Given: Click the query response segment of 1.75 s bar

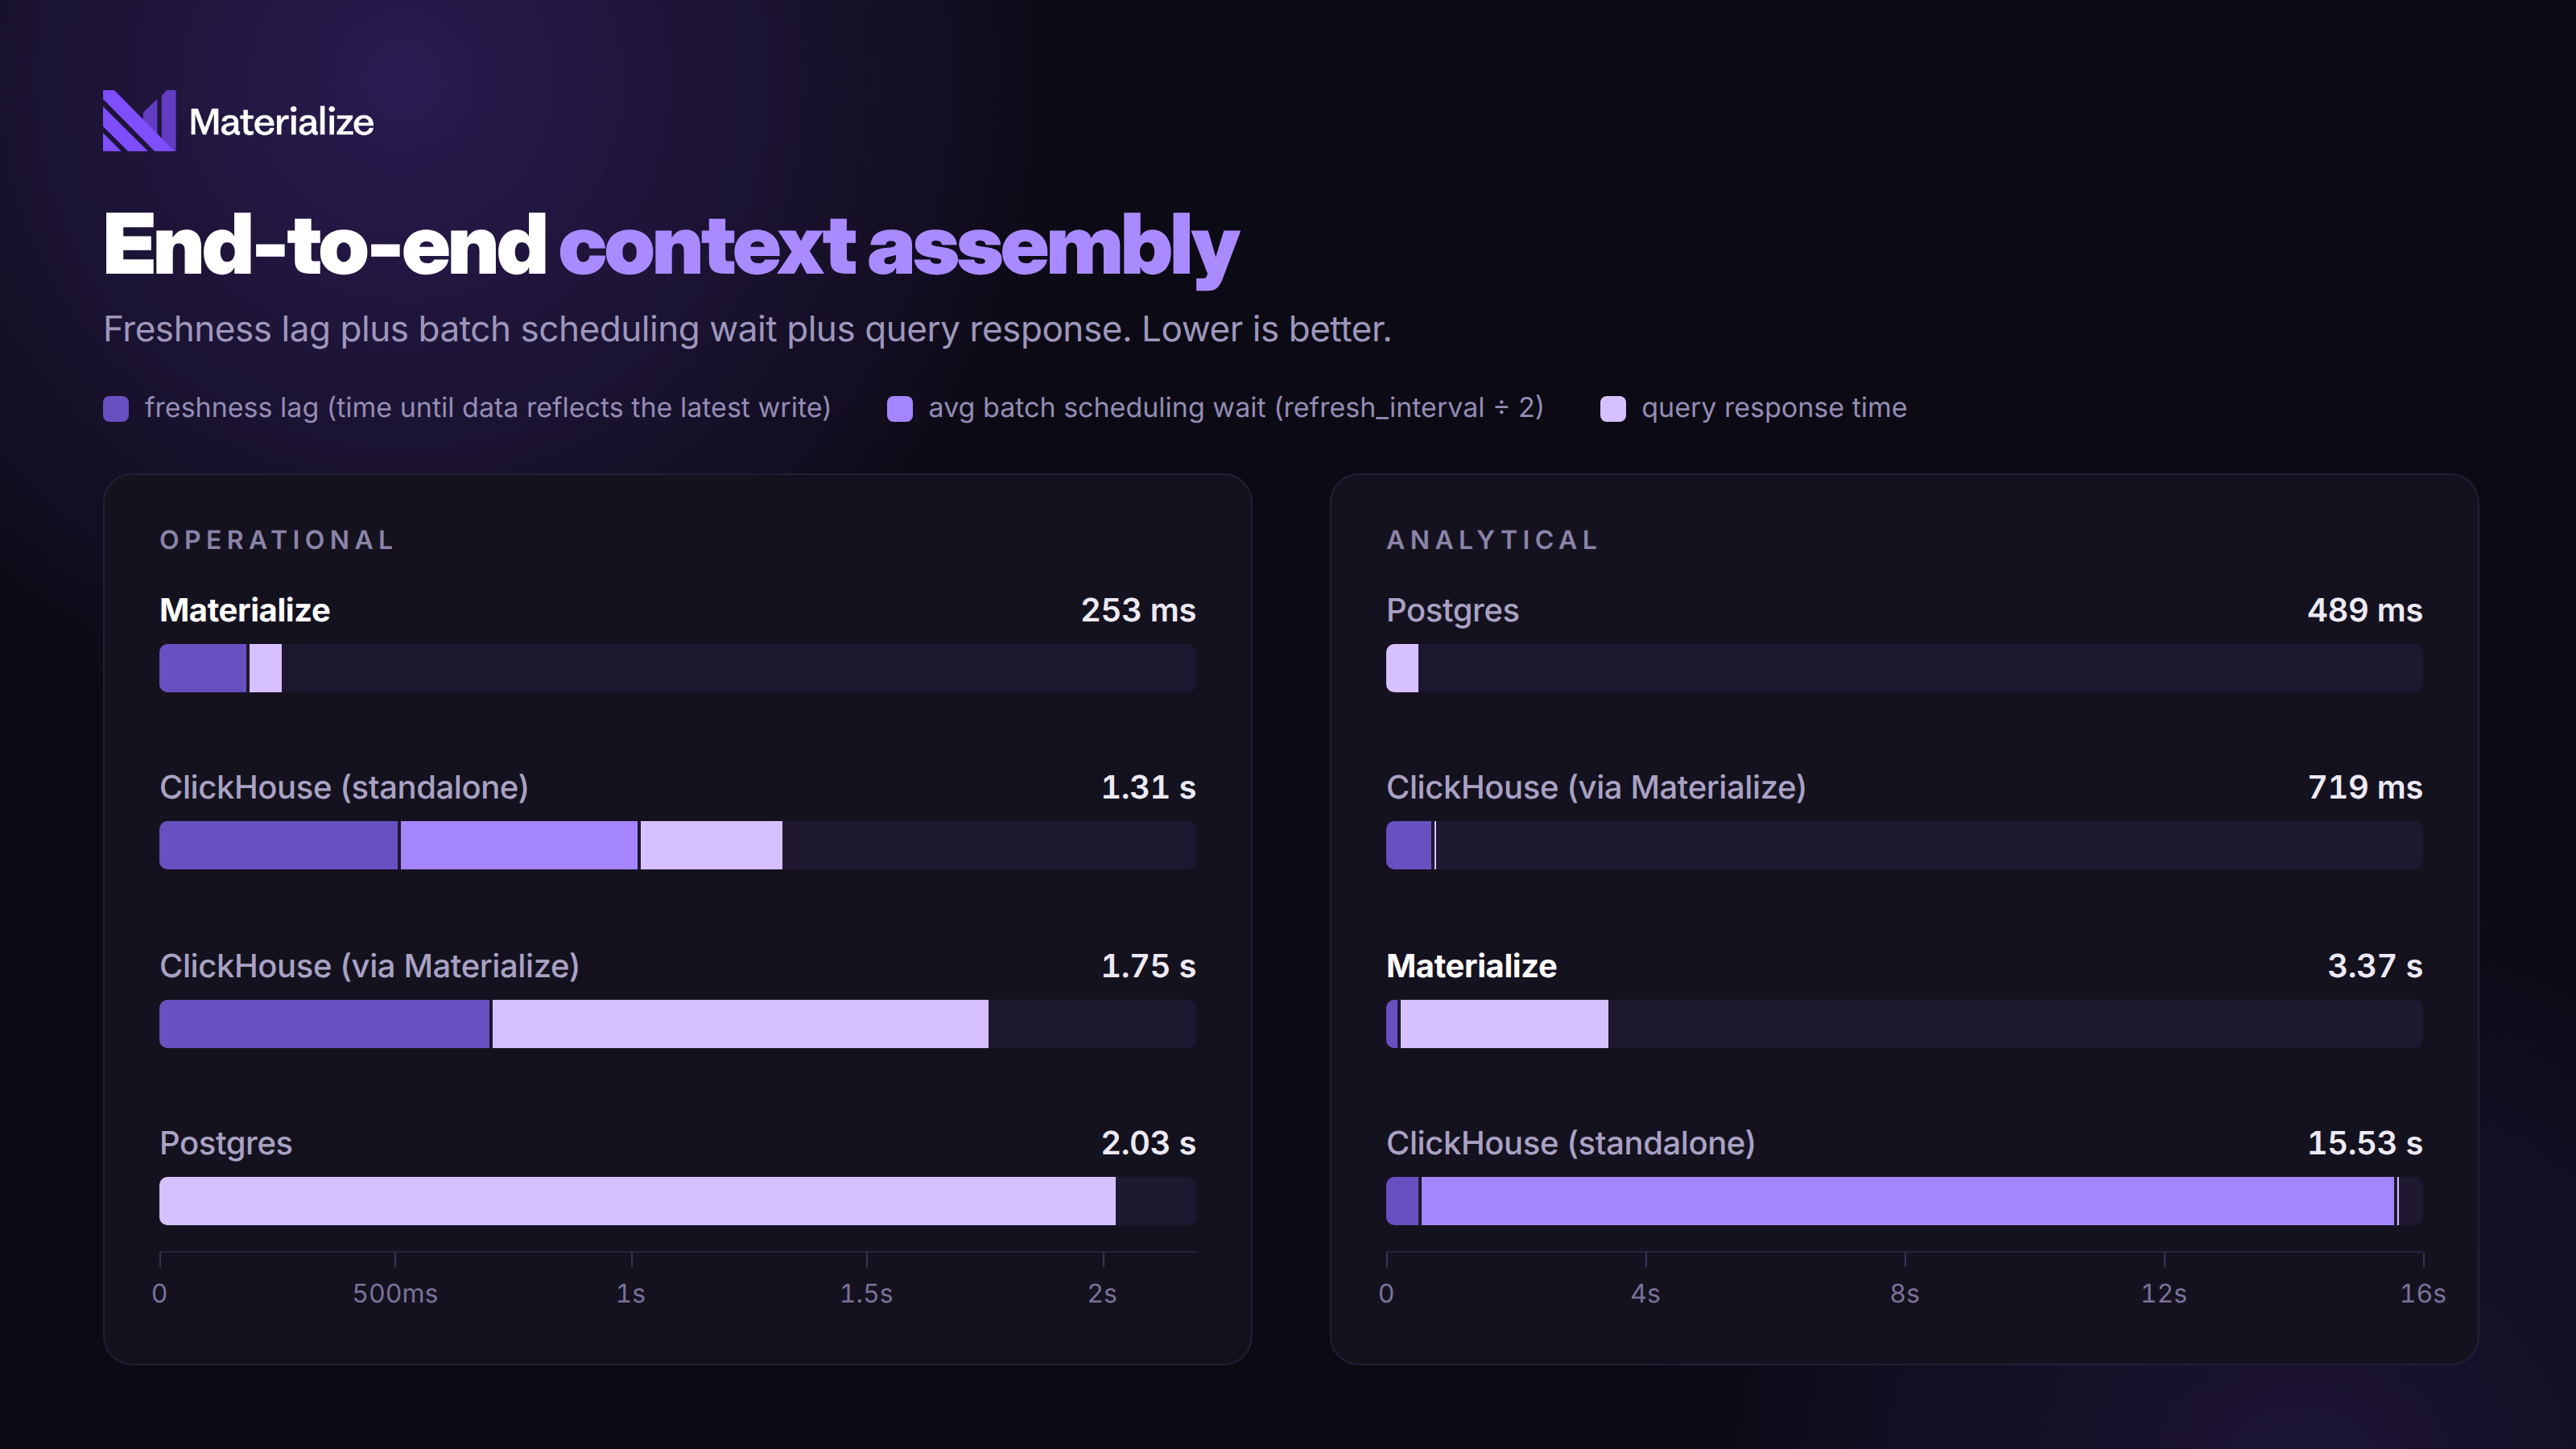Looking at the screenshot, I should 741,1024.
